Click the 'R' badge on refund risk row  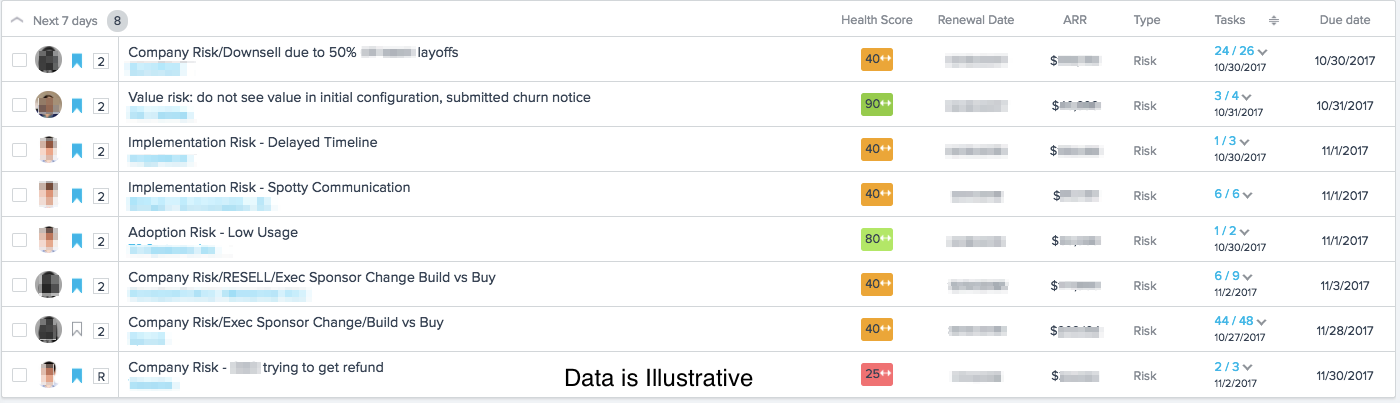pos(101,376)
